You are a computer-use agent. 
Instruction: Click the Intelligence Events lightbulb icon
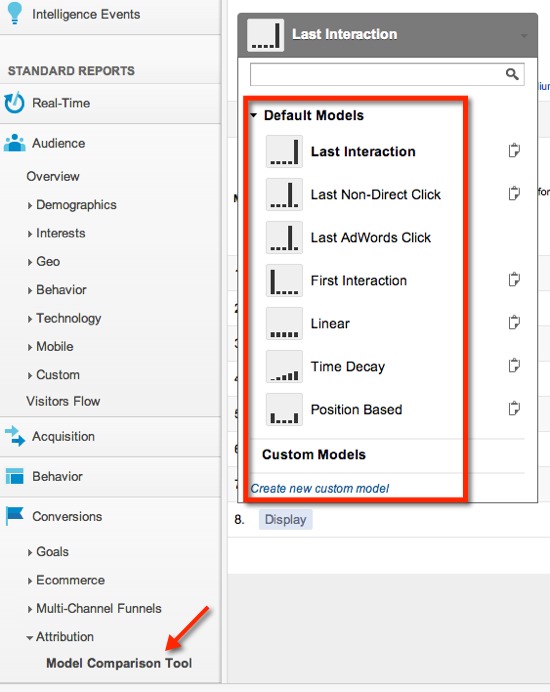pyautogui.click(x=15, y=12)
